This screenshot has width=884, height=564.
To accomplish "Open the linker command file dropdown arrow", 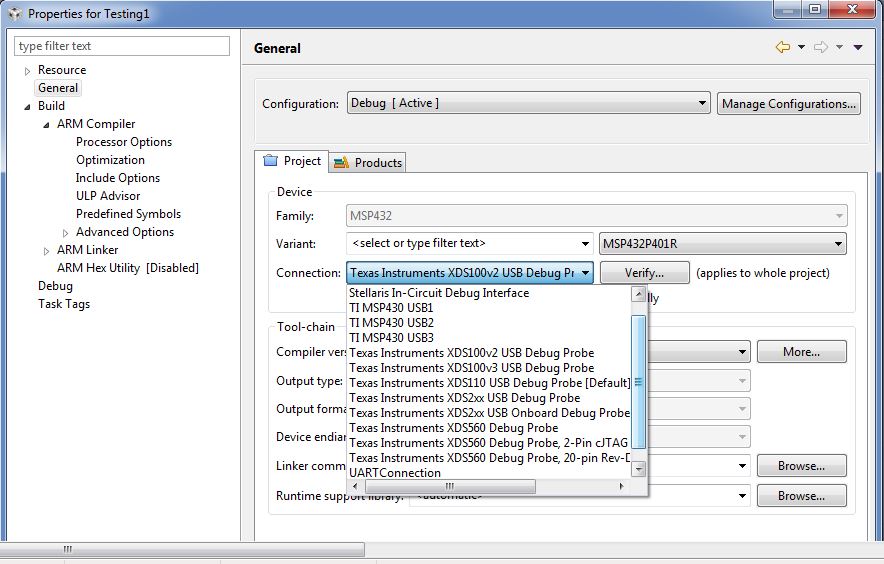I will (x=742, y=466).
